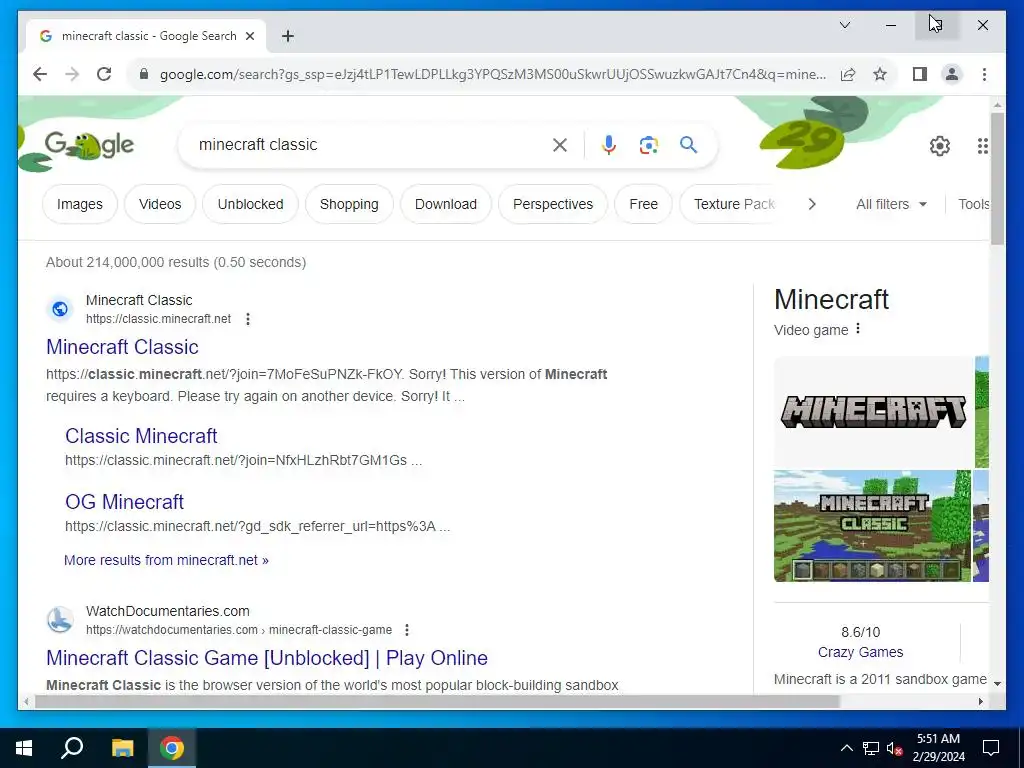Select the Perspectives filter chip
The image size is (1024, 768).
(552, 204)
